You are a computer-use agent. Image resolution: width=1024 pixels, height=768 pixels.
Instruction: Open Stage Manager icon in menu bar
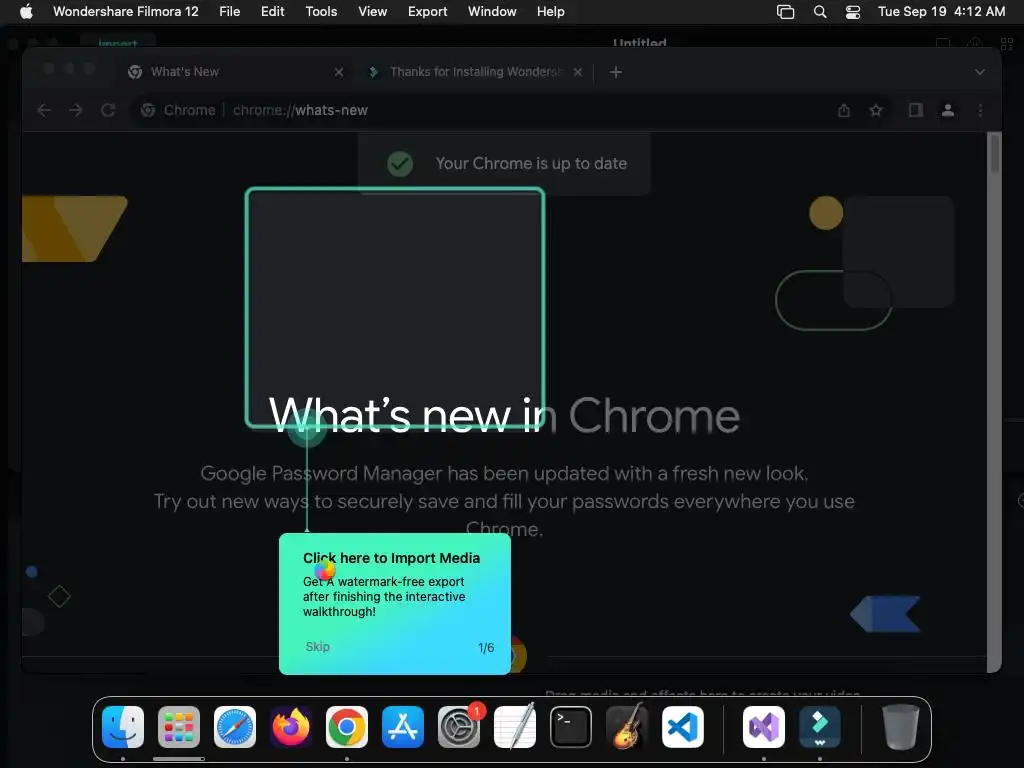(x=785, y=12)
